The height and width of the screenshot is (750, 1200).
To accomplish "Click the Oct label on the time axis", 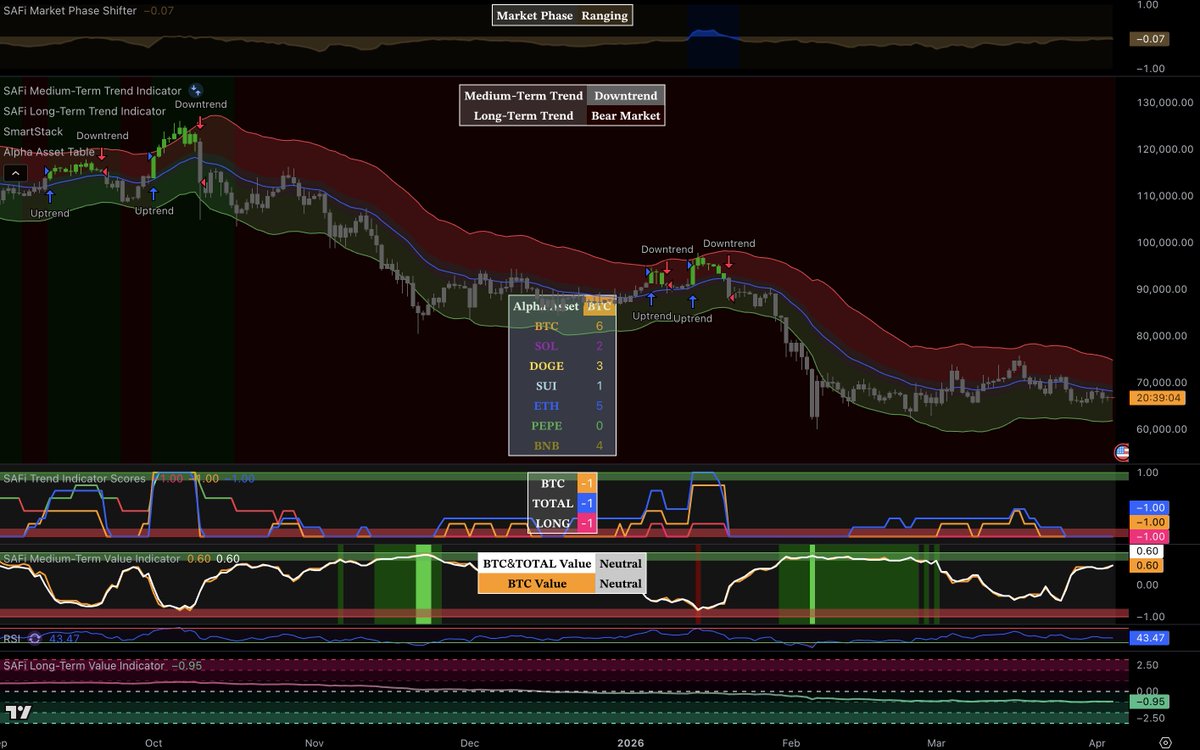I will [x=153, y=743].
